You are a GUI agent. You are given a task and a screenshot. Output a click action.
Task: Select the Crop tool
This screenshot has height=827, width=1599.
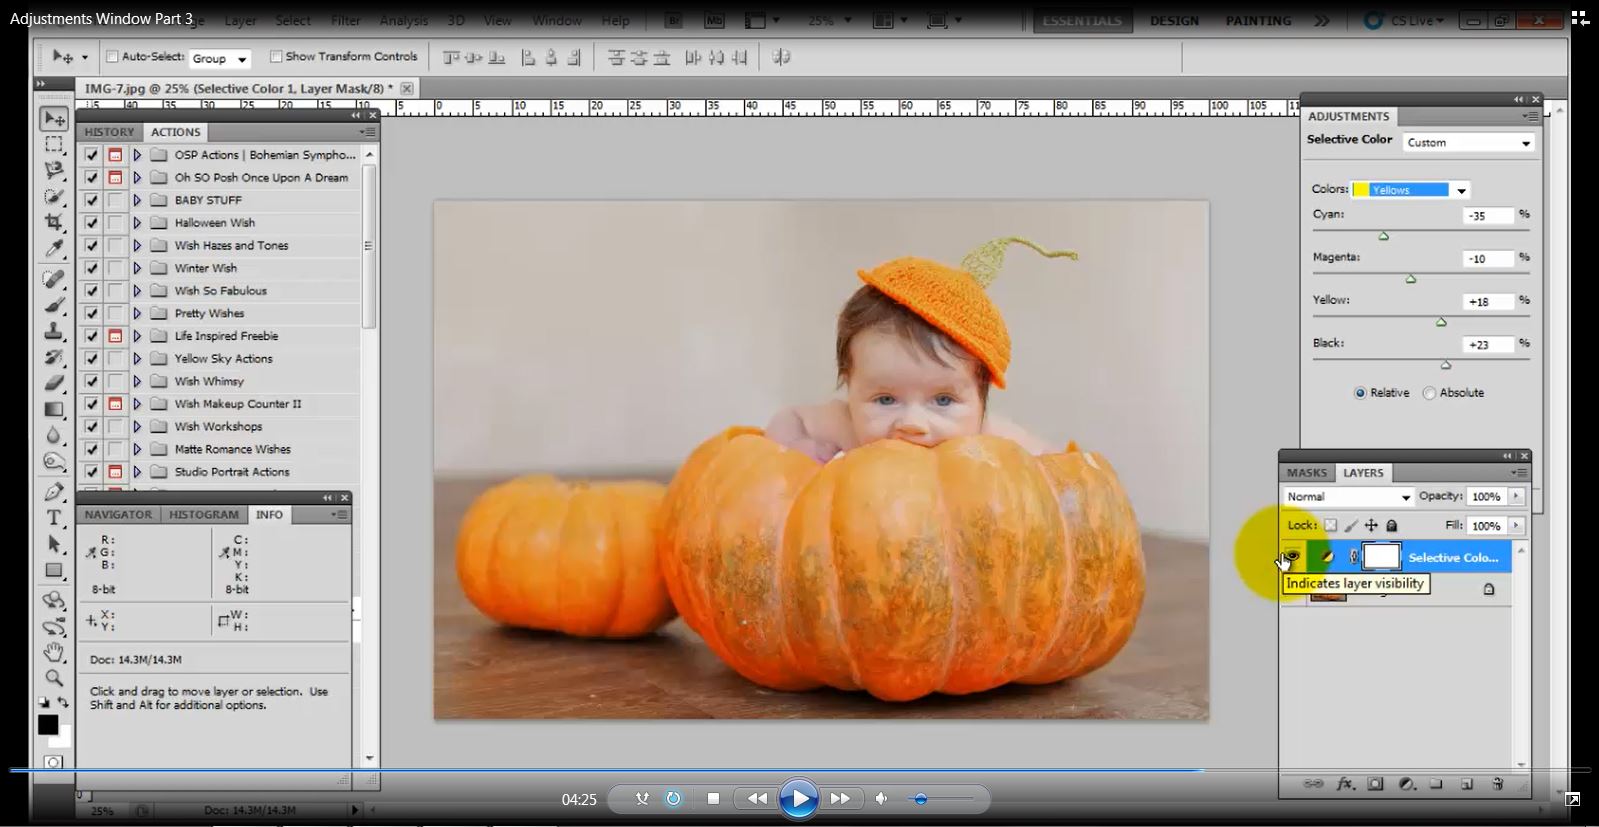[x=54, y=222]
